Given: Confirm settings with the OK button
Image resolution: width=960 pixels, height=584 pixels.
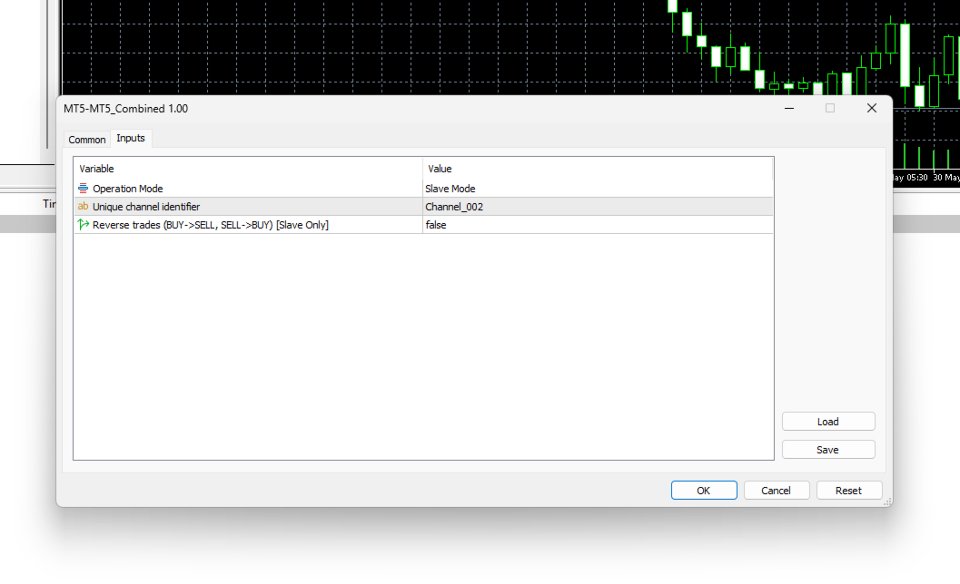Looking at the screenshot, I should point(703,490).
